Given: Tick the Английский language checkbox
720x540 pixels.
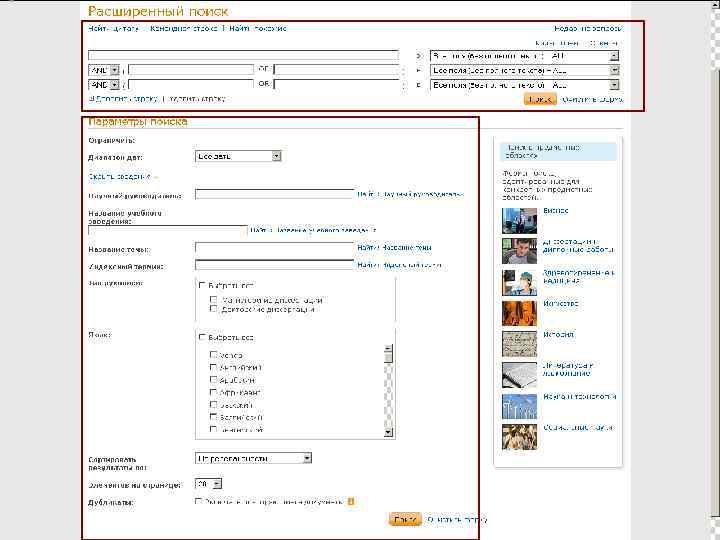Looking at the screenshot, I should pyautogui.click(x=213, y=367).
